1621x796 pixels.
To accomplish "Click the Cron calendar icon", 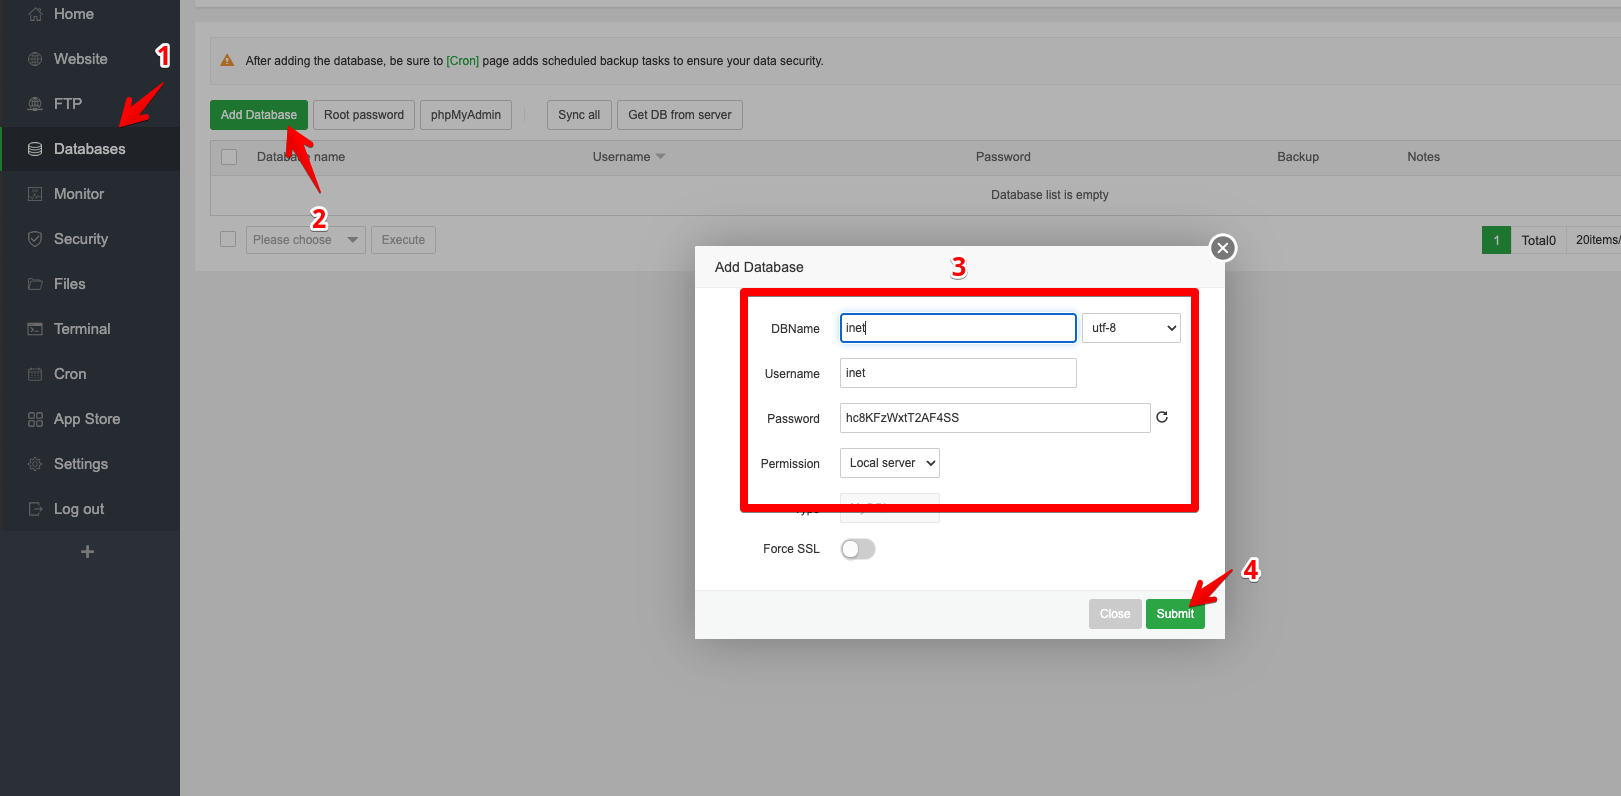I will (x=35, y=374).
